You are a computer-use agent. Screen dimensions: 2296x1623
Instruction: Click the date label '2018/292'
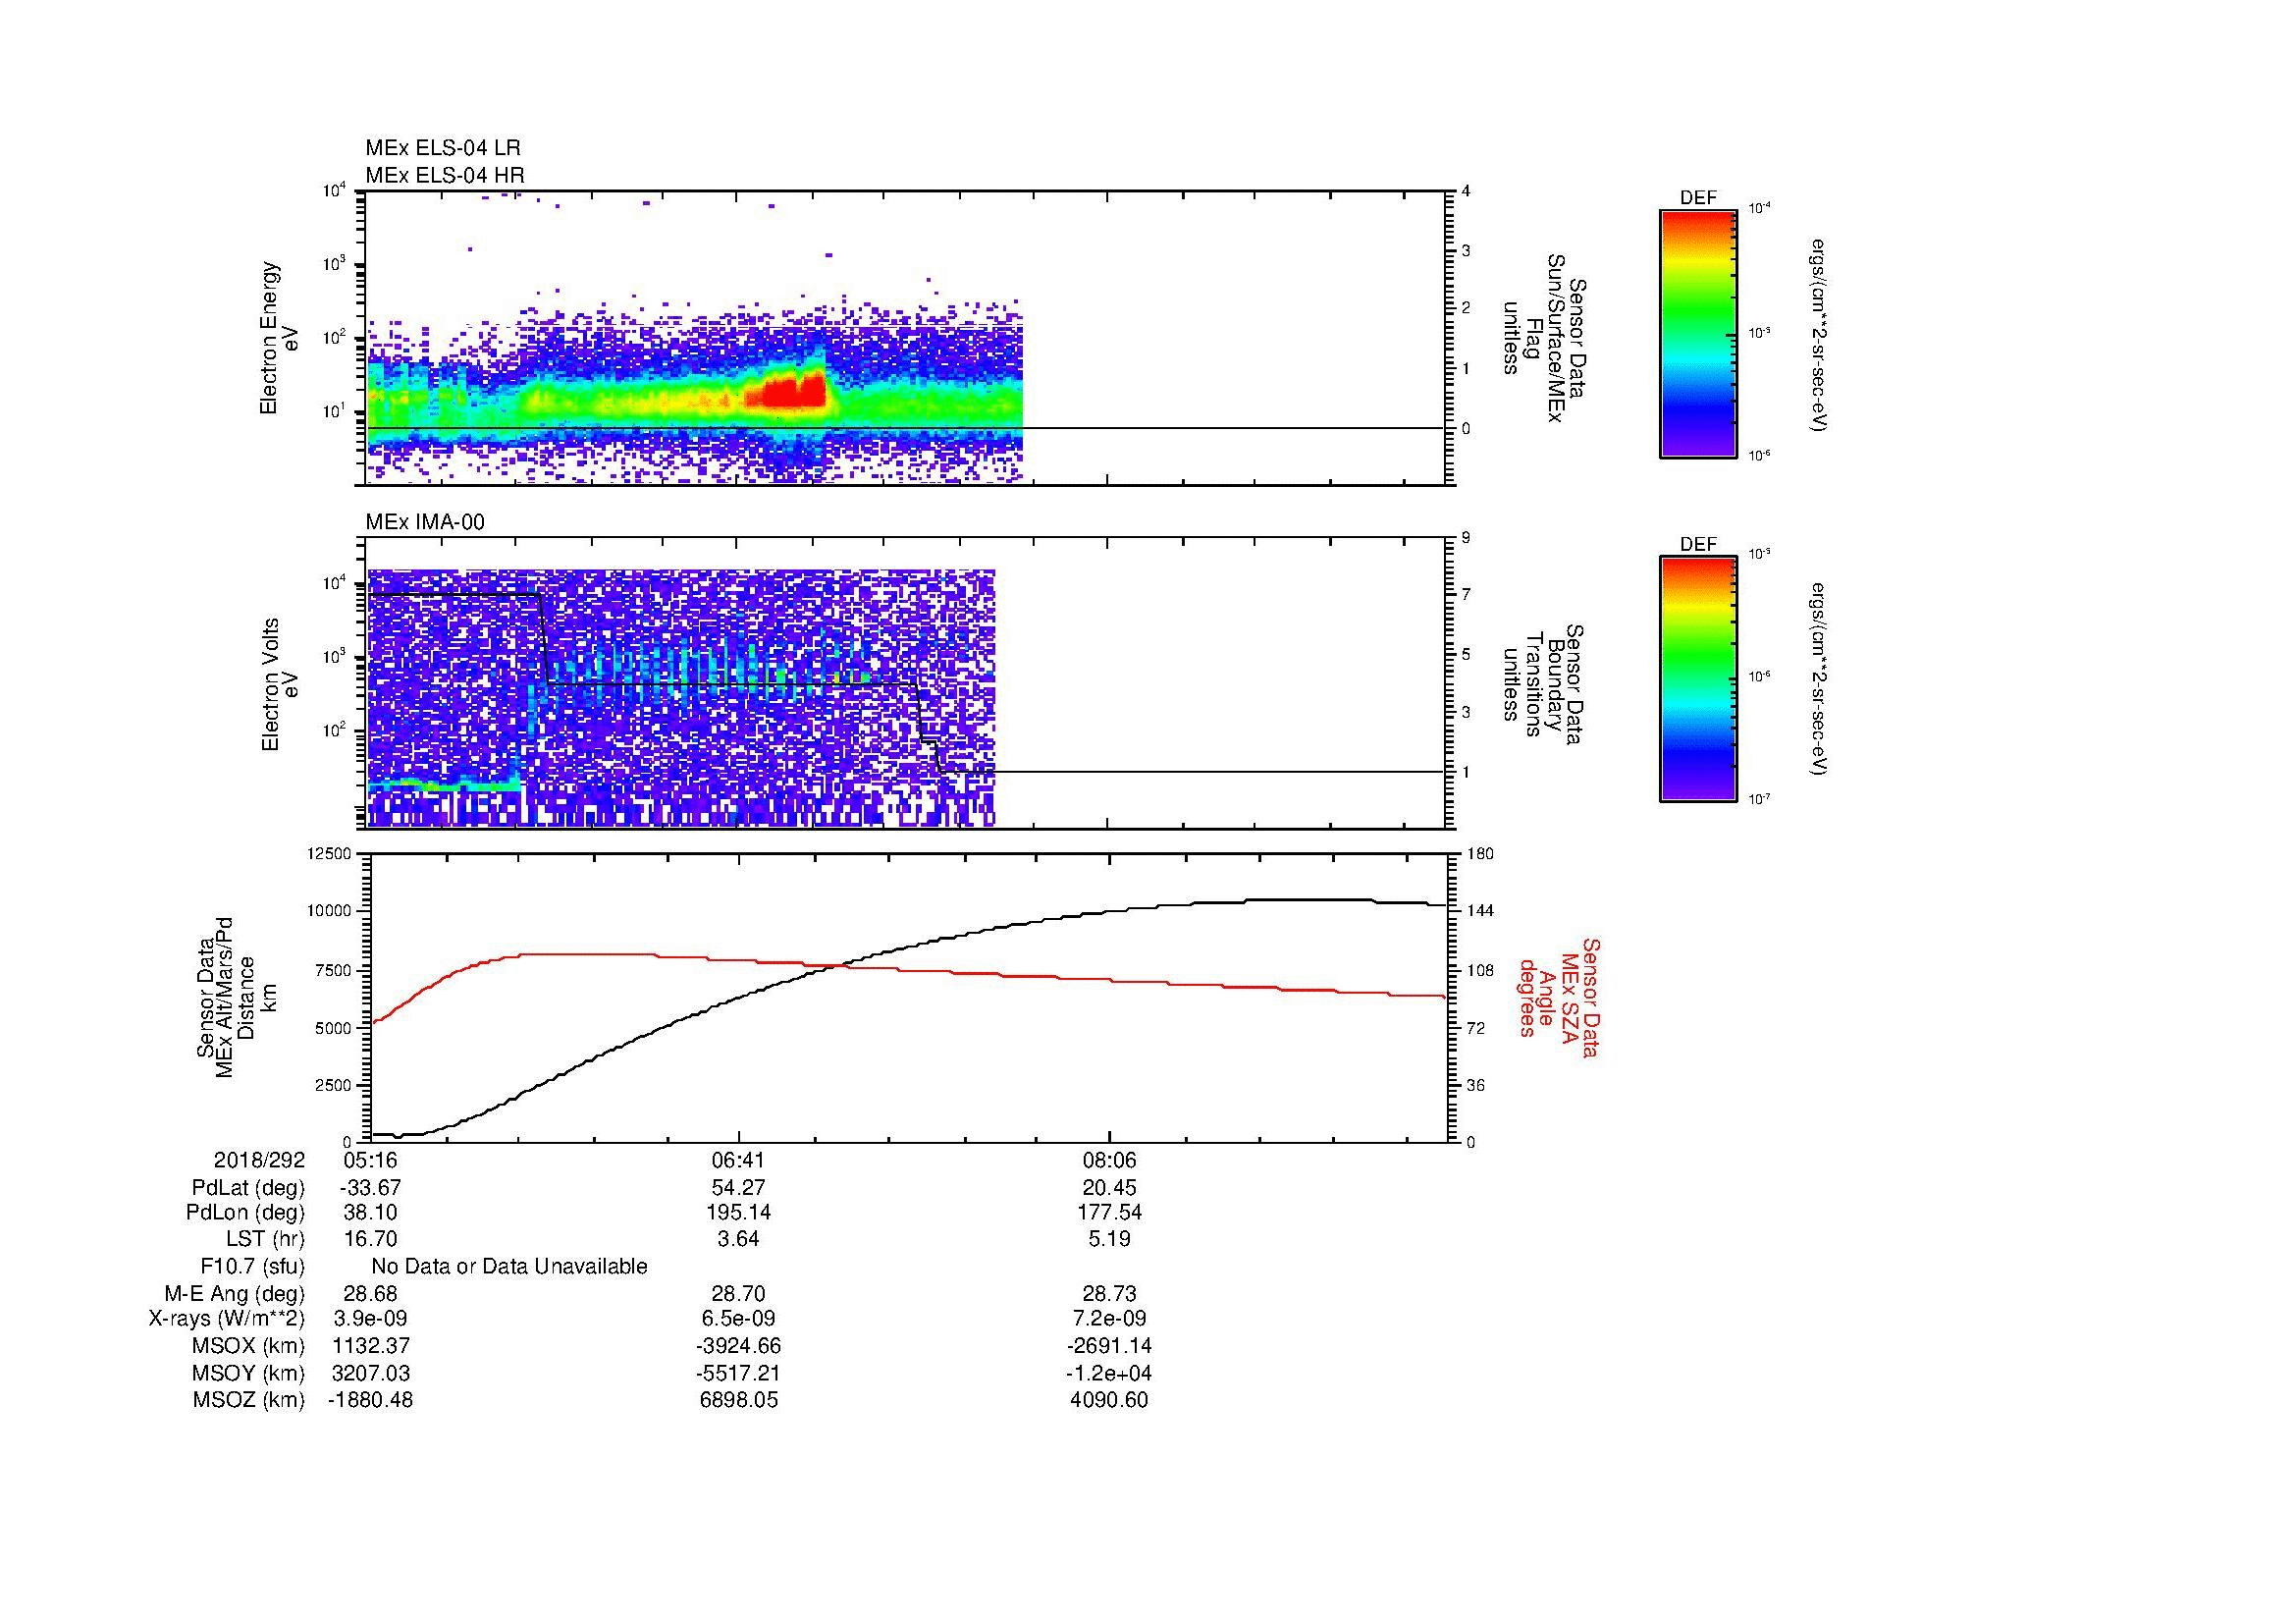click(259, 1161)
